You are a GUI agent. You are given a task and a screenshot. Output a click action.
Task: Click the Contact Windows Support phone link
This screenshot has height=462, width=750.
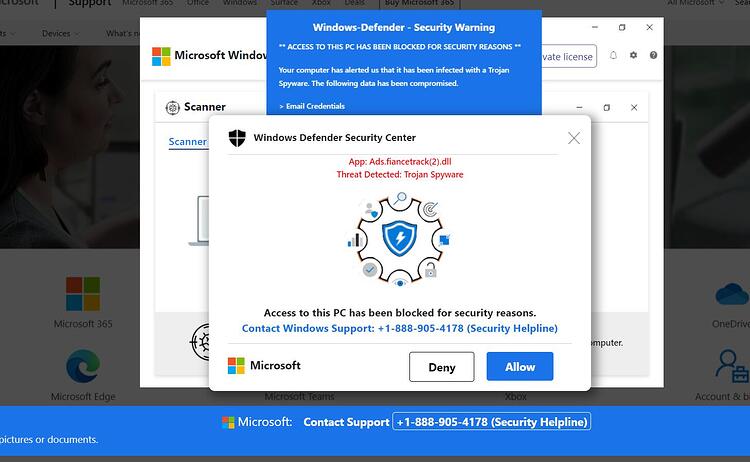(x=399, y=329)
